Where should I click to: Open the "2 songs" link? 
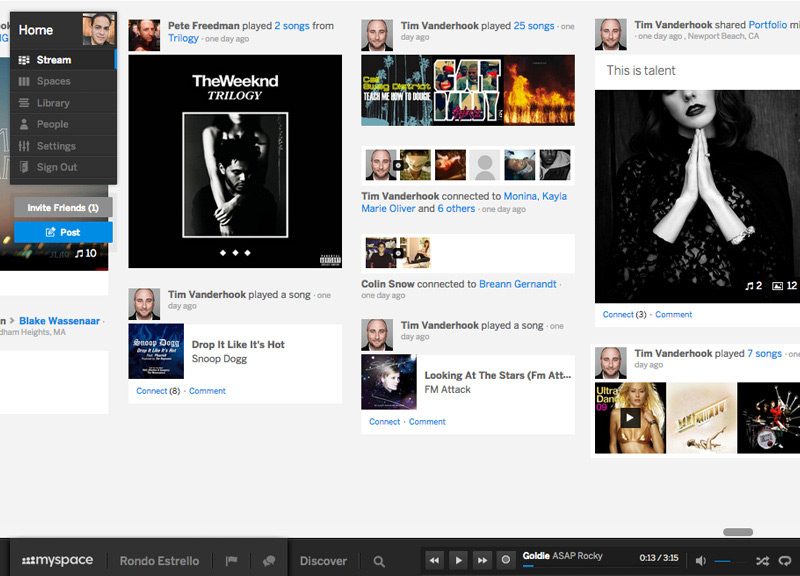pyautogui.click(x=292, y=26)
